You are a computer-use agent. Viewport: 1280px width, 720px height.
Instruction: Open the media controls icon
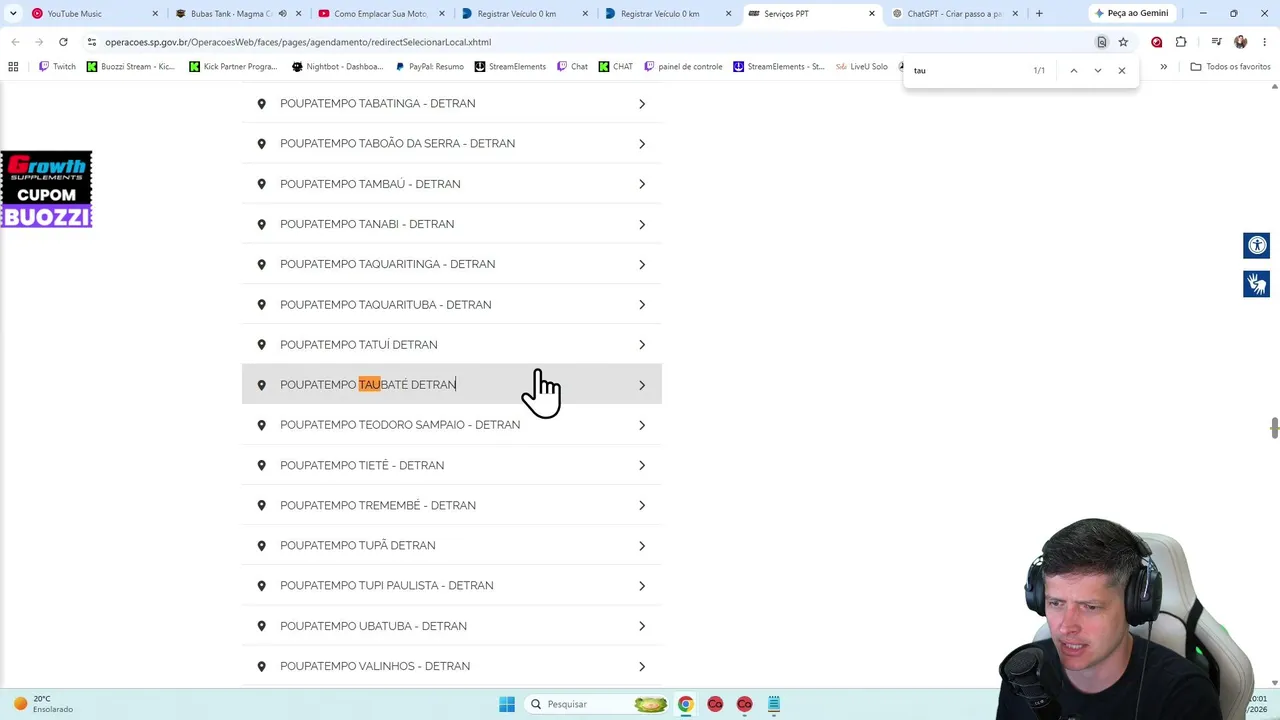tap(1216, 42)
